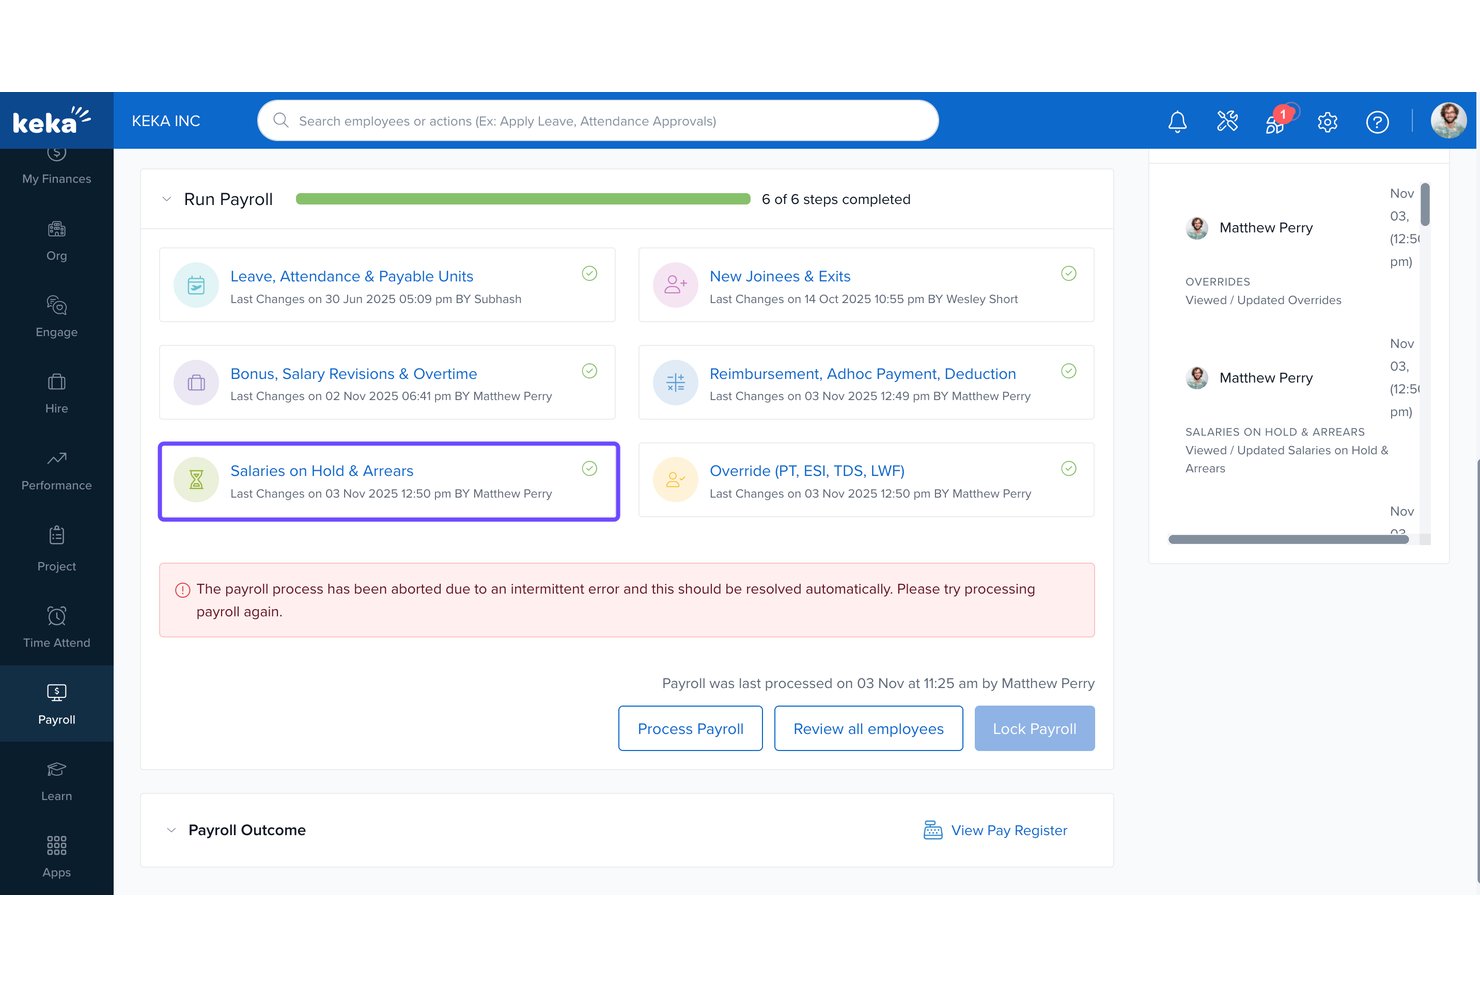Open settings gear icon

click(1327, 122)
